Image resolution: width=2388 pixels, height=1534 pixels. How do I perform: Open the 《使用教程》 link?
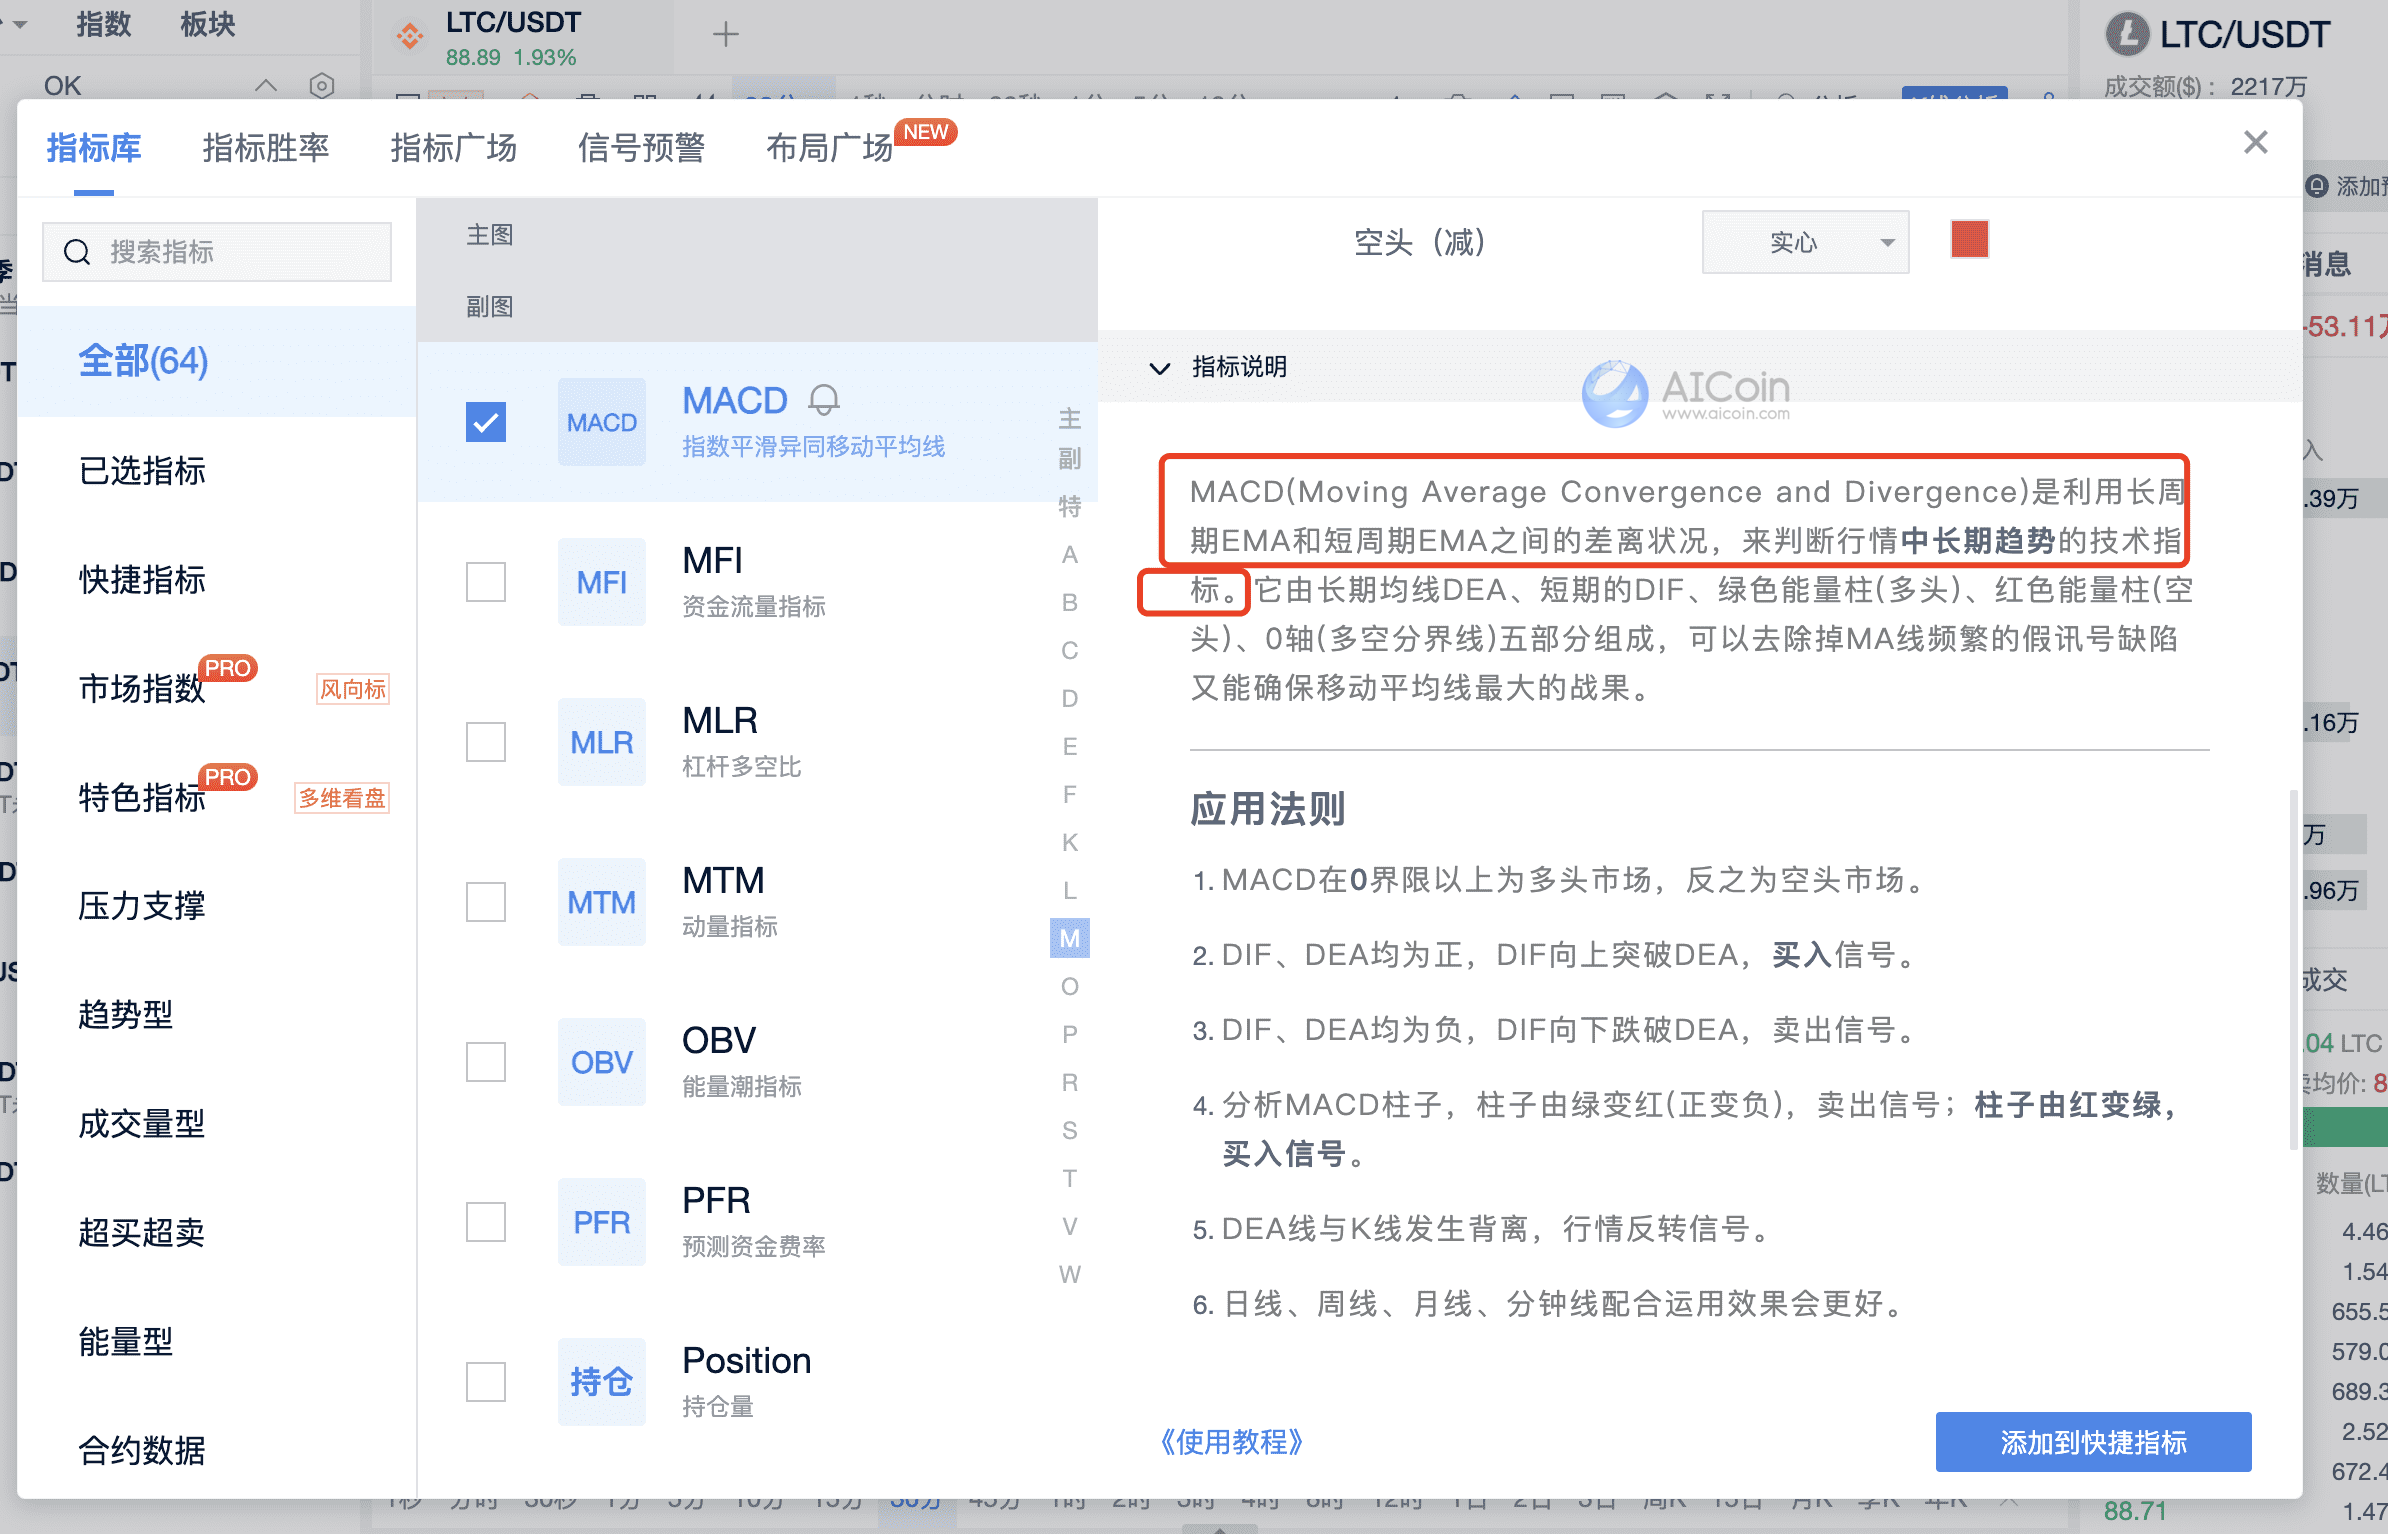(x=1231, y=1442)
